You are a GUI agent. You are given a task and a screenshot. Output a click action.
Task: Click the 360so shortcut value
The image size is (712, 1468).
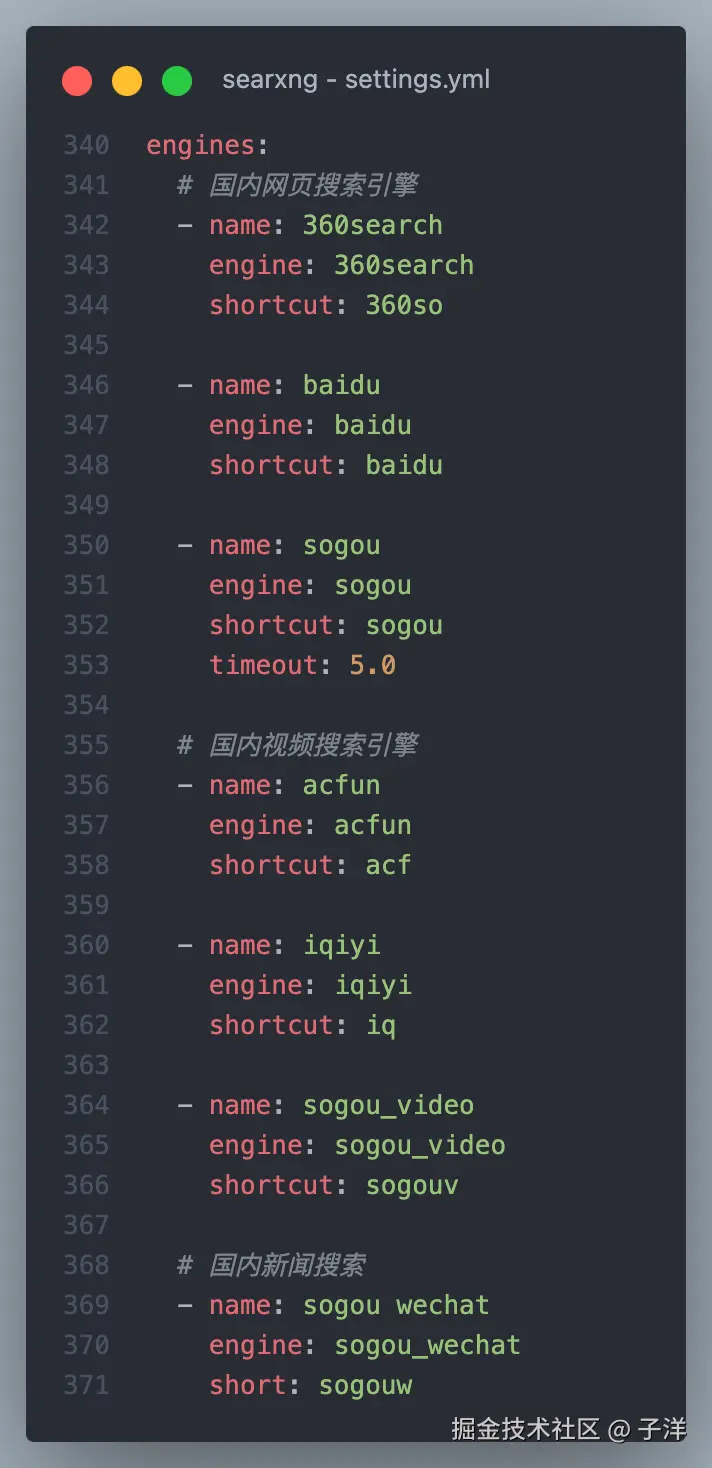[x=403, y=305]
